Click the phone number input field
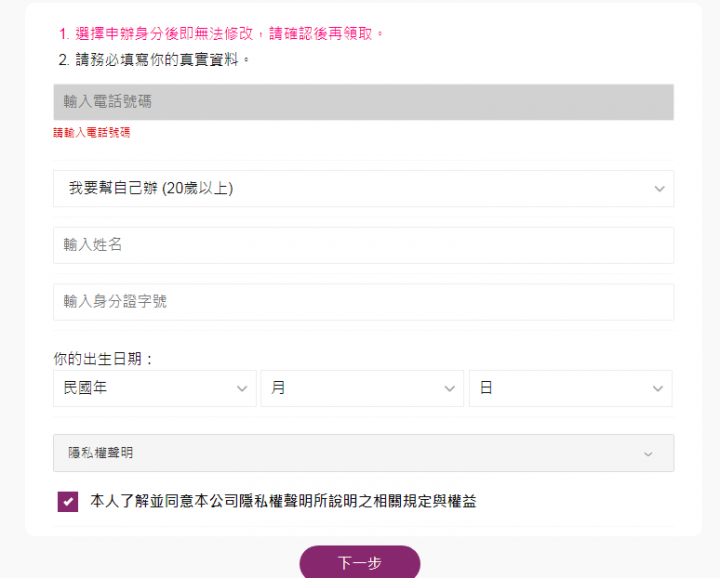720x578 pixels. coord(363,102)
